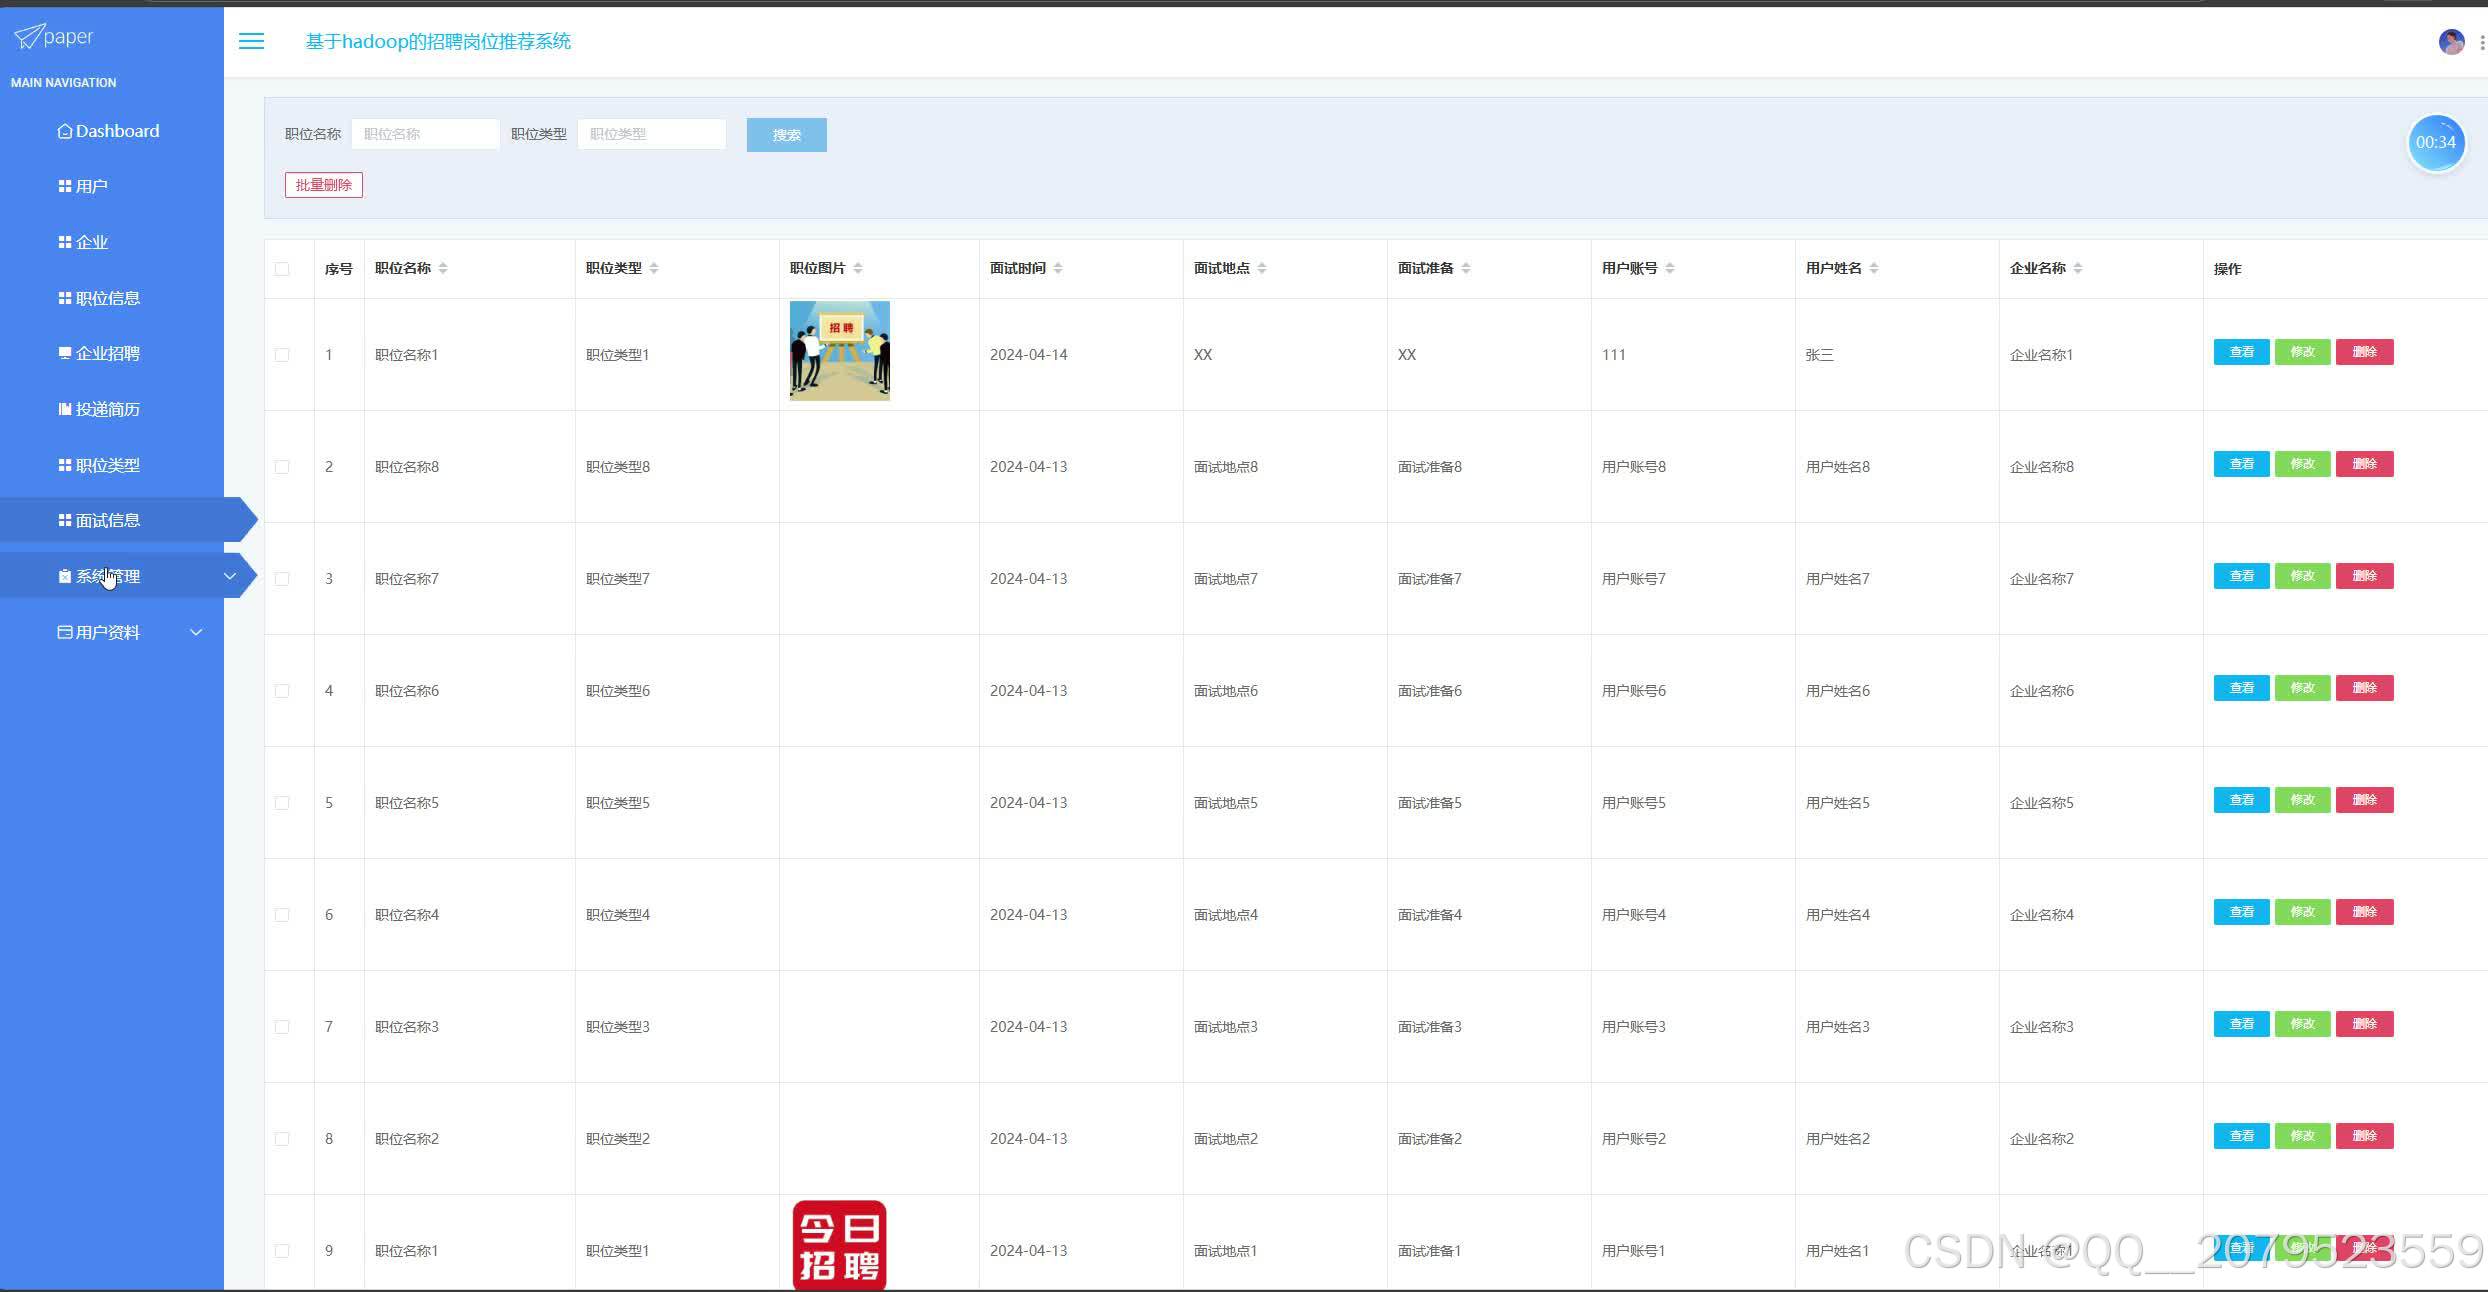Click 修改 for 企业名称8 row
2488x1292 pixels.
(2302, 464)
